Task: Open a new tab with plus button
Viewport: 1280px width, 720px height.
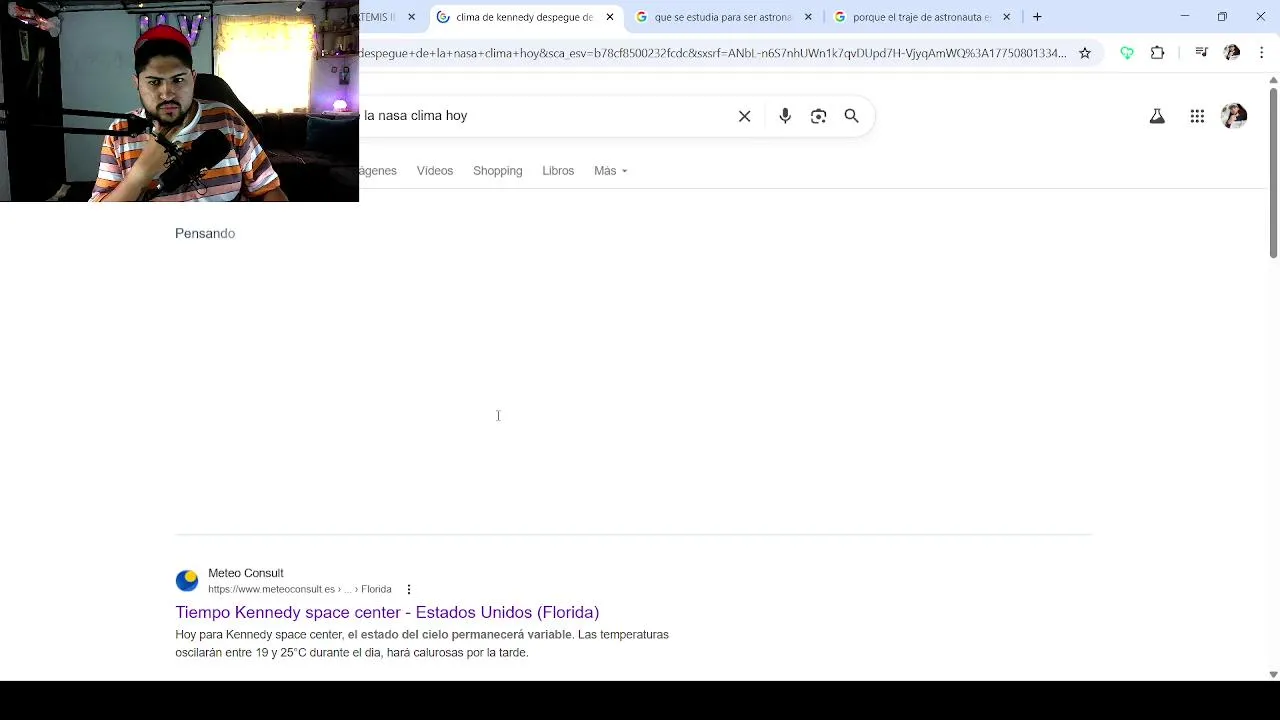Action: pos(1037,17)
